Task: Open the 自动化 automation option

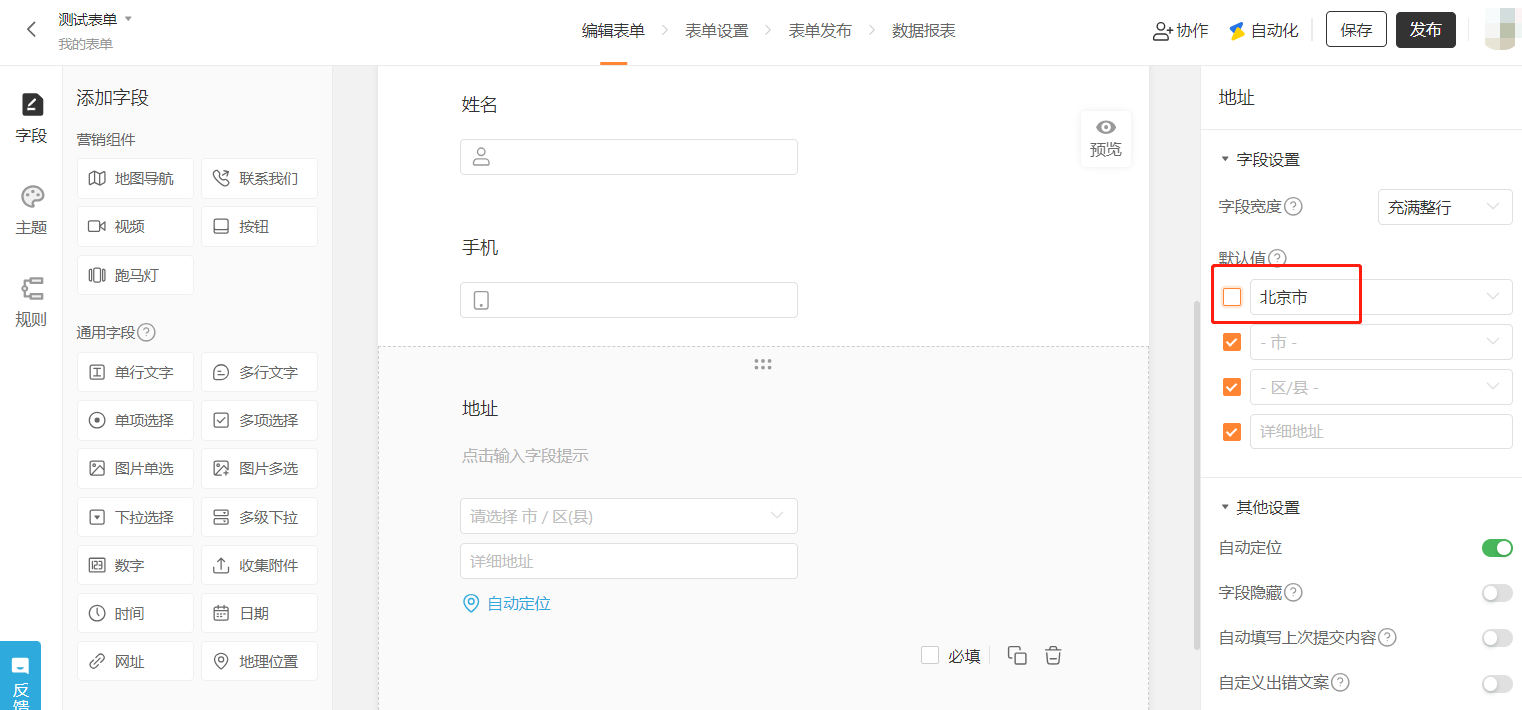Action: (x=1264, y=31)
